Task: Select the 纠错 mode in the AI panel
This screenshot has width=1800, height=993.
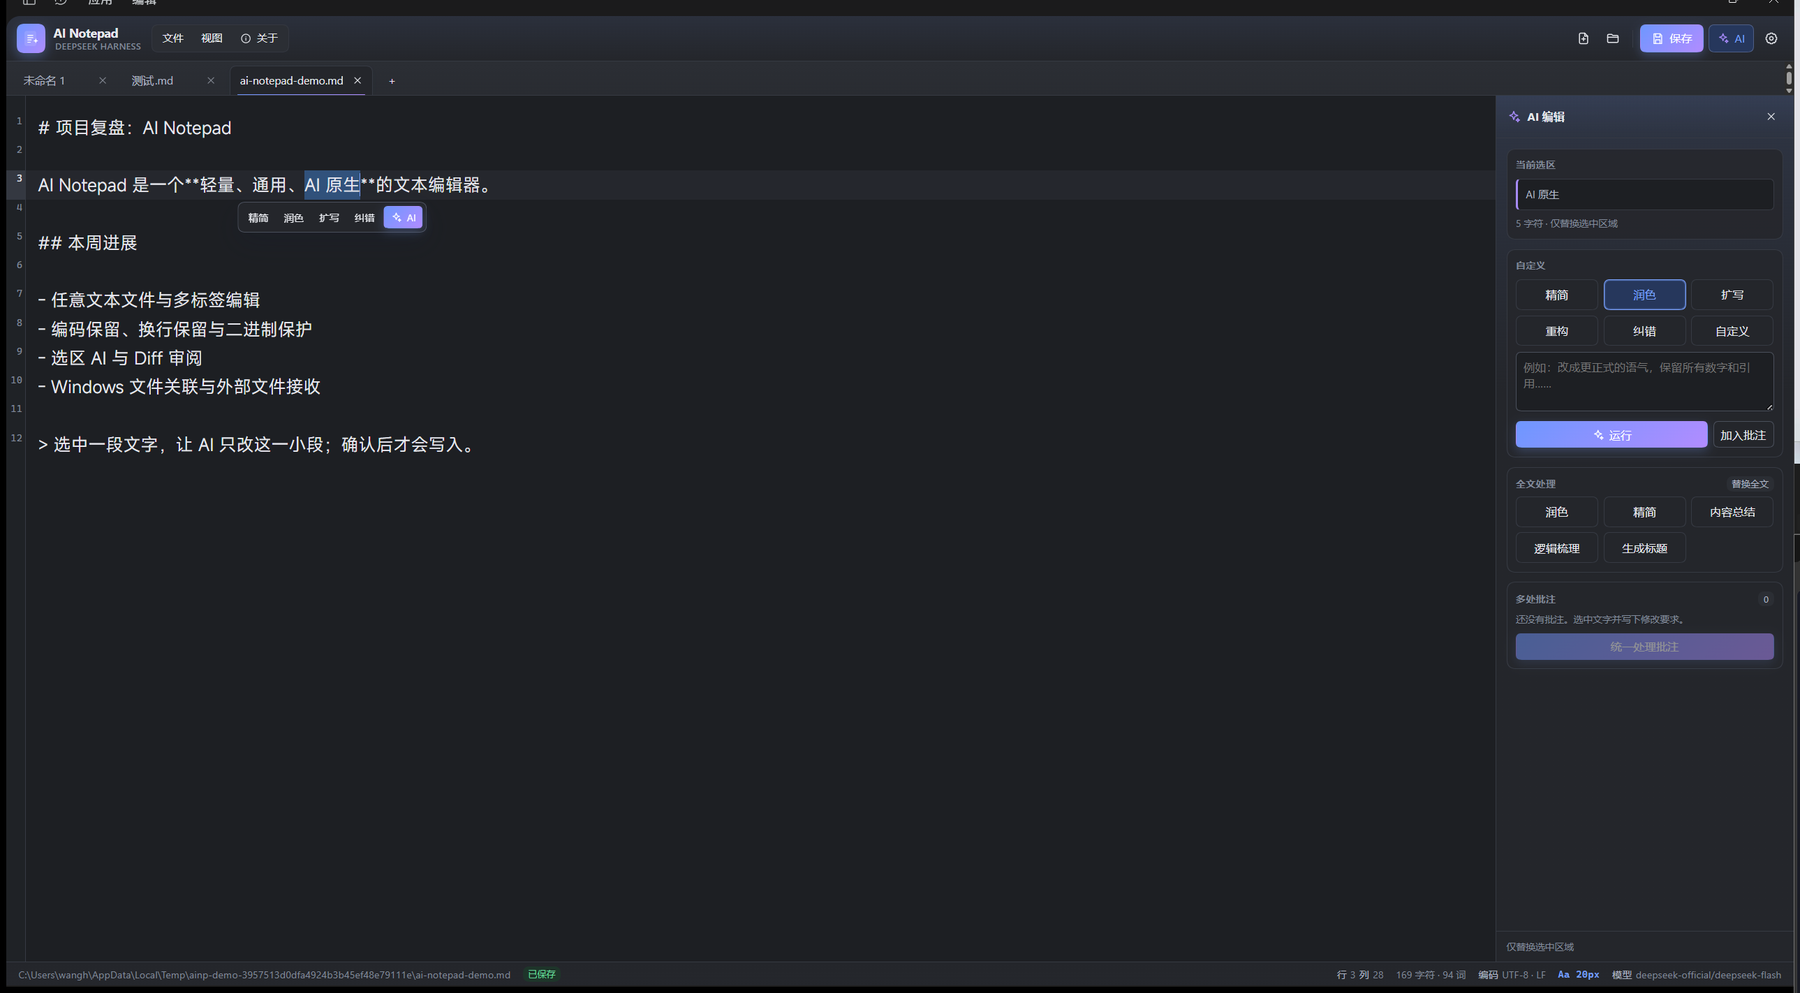Action: point(1644,331)
